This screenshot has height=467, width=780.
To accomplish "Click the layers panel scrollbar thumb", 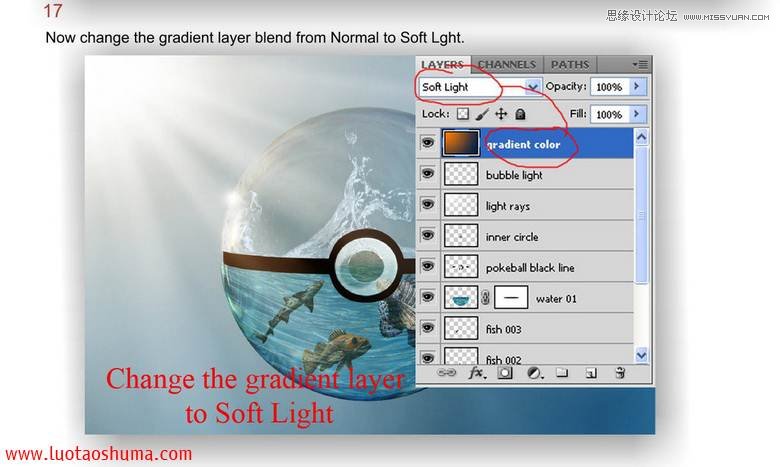I will point(641,215).
